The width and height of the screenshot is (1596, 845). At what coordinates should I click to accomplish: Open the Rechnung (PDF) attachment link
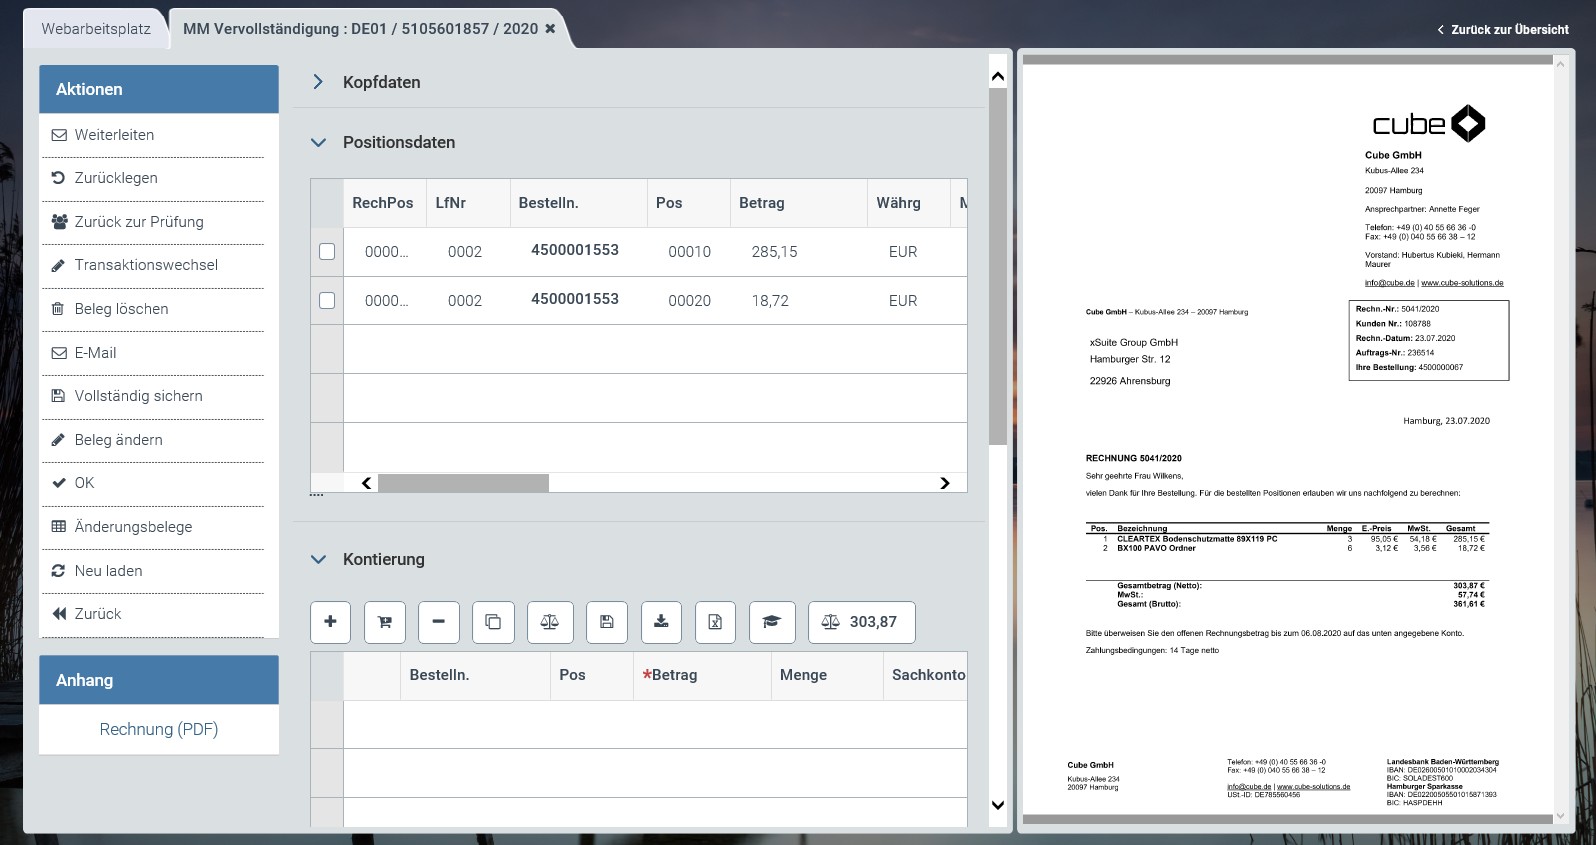(x=159, y=729)
